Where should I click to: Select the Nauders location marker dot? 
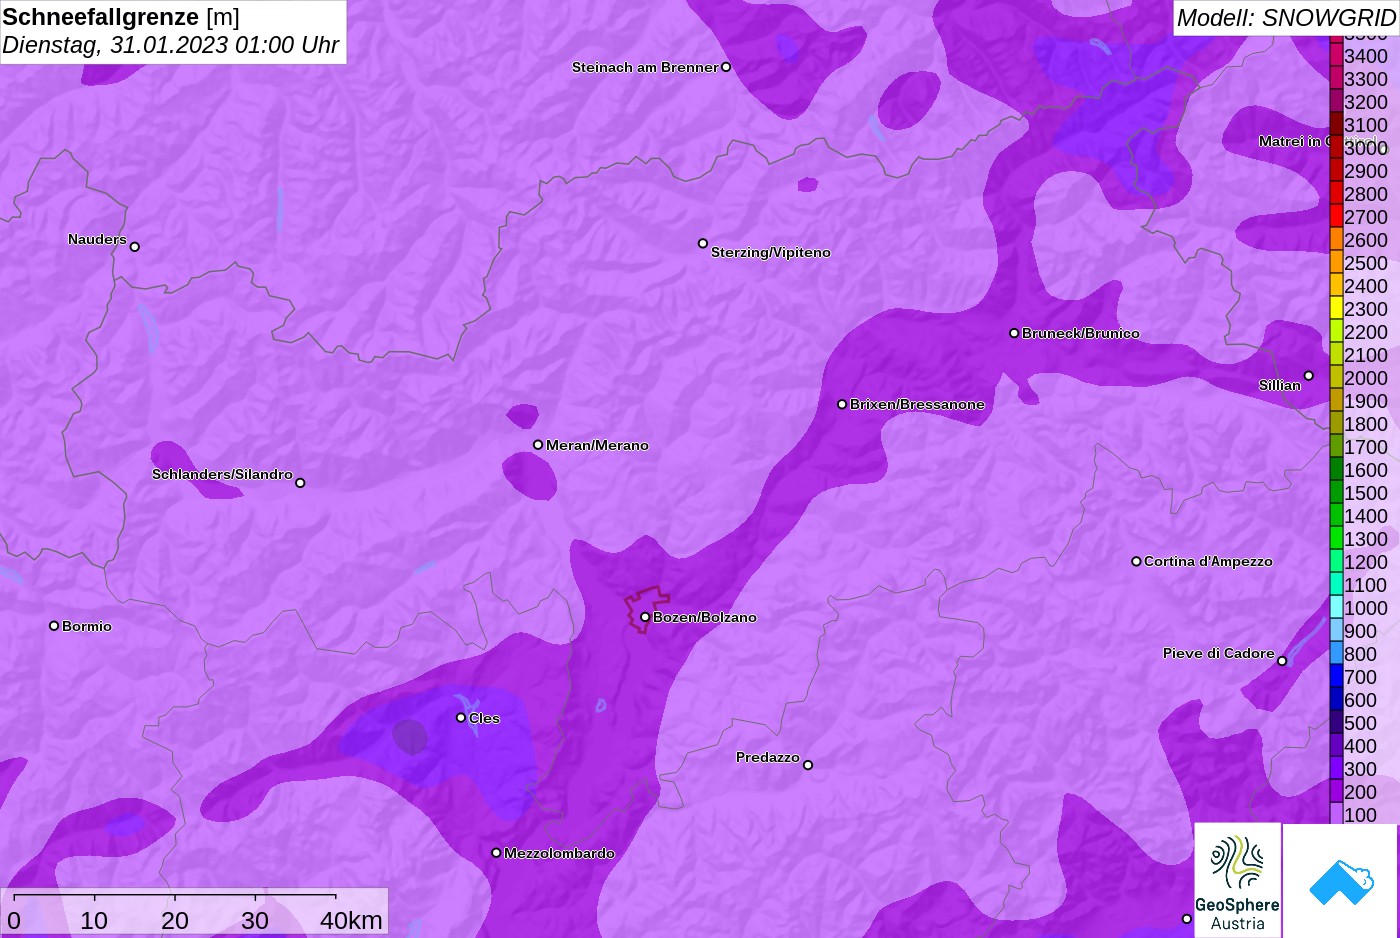[135, 246]
